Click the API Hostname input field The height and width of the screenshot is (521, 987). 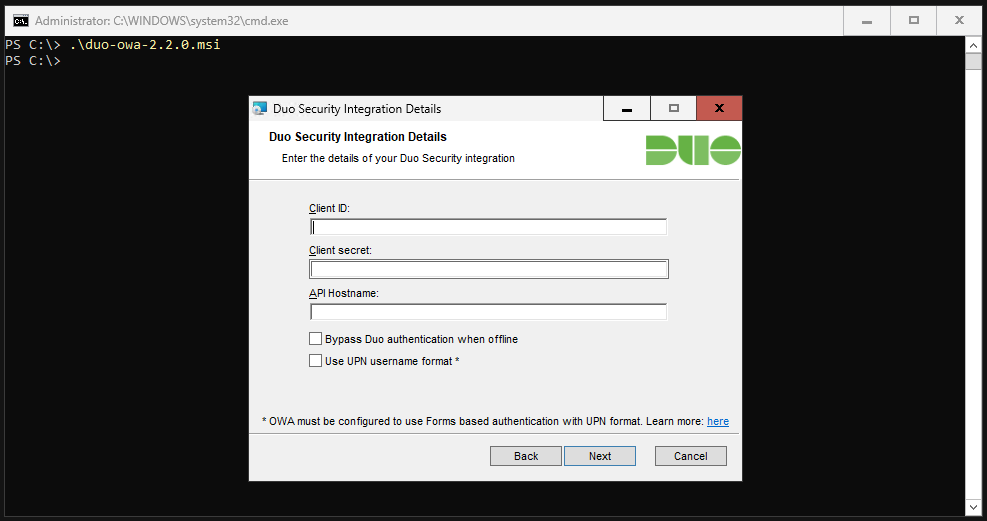pos(488,312)
